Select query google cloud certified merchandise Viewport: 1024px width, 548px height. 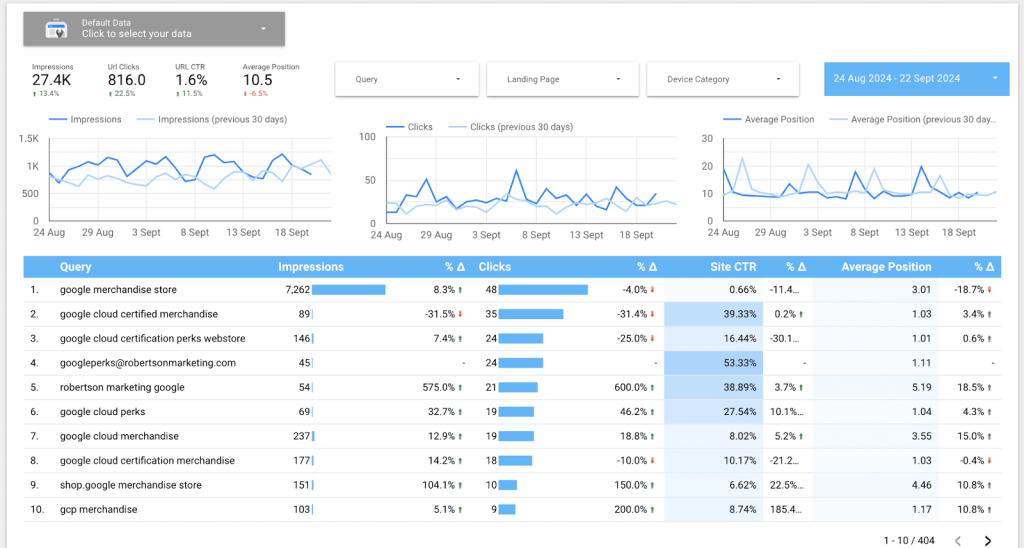click(138, 314)
